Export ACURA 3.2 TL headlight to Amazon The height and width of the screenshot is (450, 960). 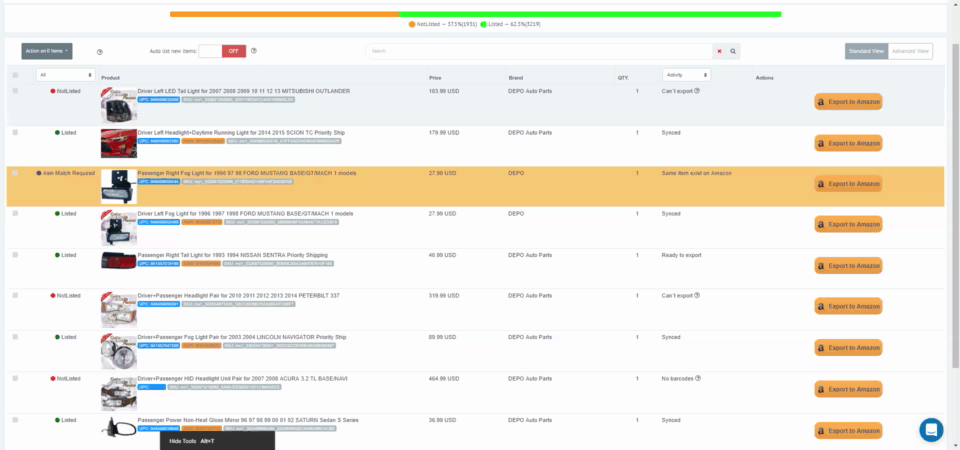tap(848, 389)
